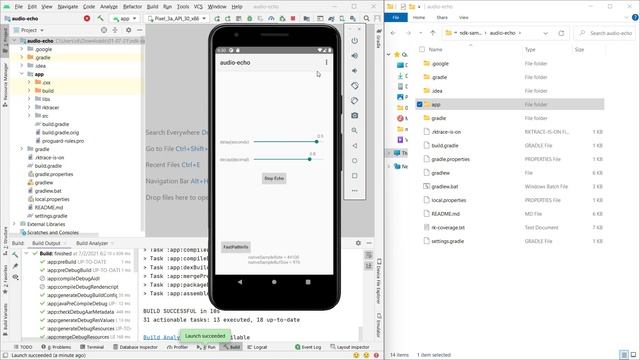Expand External Libraries node
The image size is (640, 360).
click(x=14, y=224)
